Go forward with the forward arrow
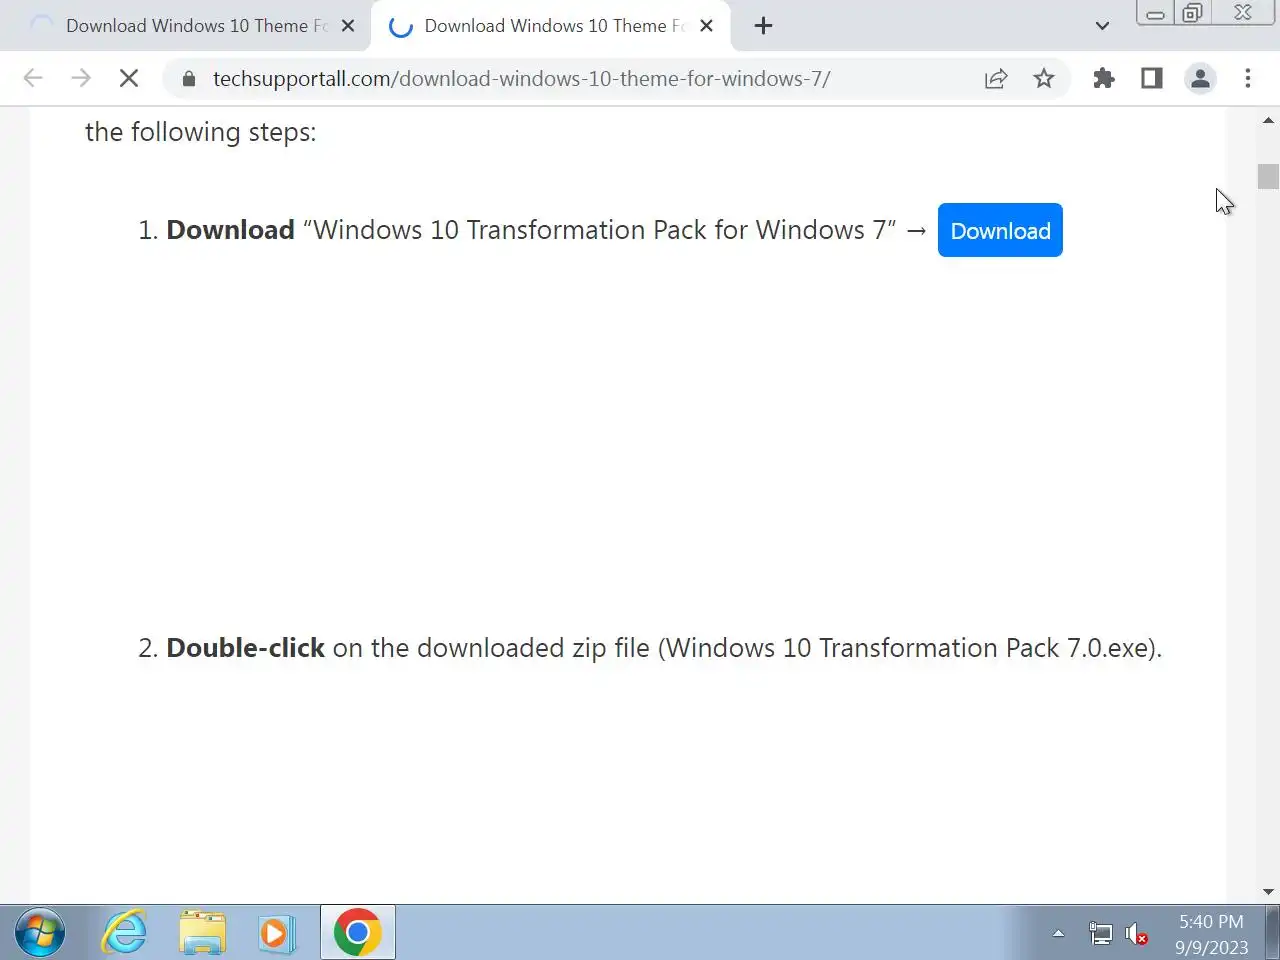The height and width of the screenshot is (960, 1280). 81,78
